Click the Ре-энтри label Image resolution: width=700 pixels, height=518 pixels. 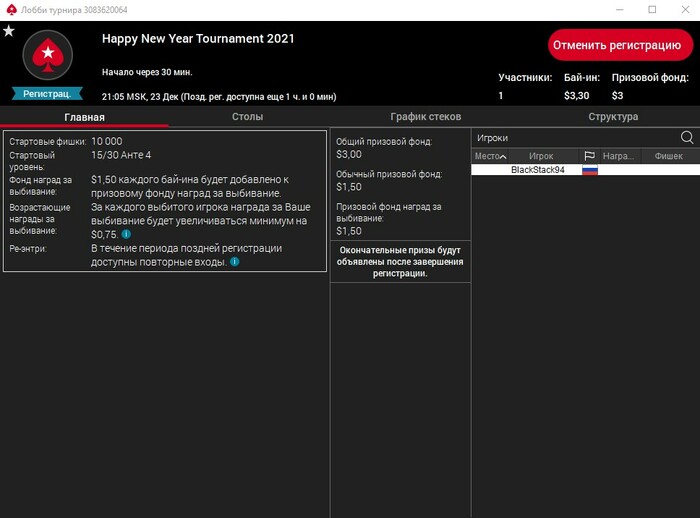(28, 249)
